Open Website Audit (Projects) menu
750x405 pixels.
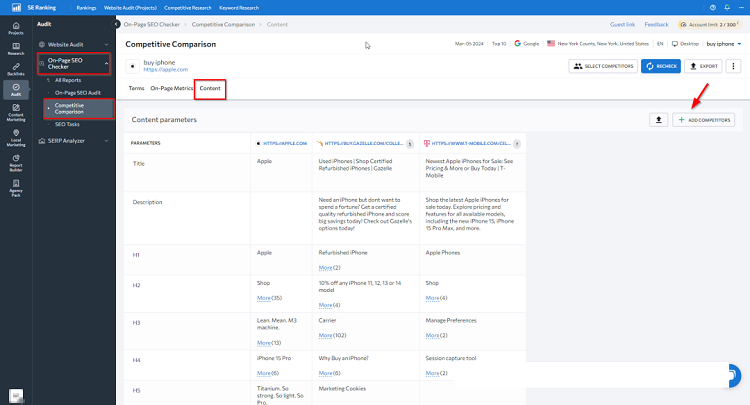[130, 8]
